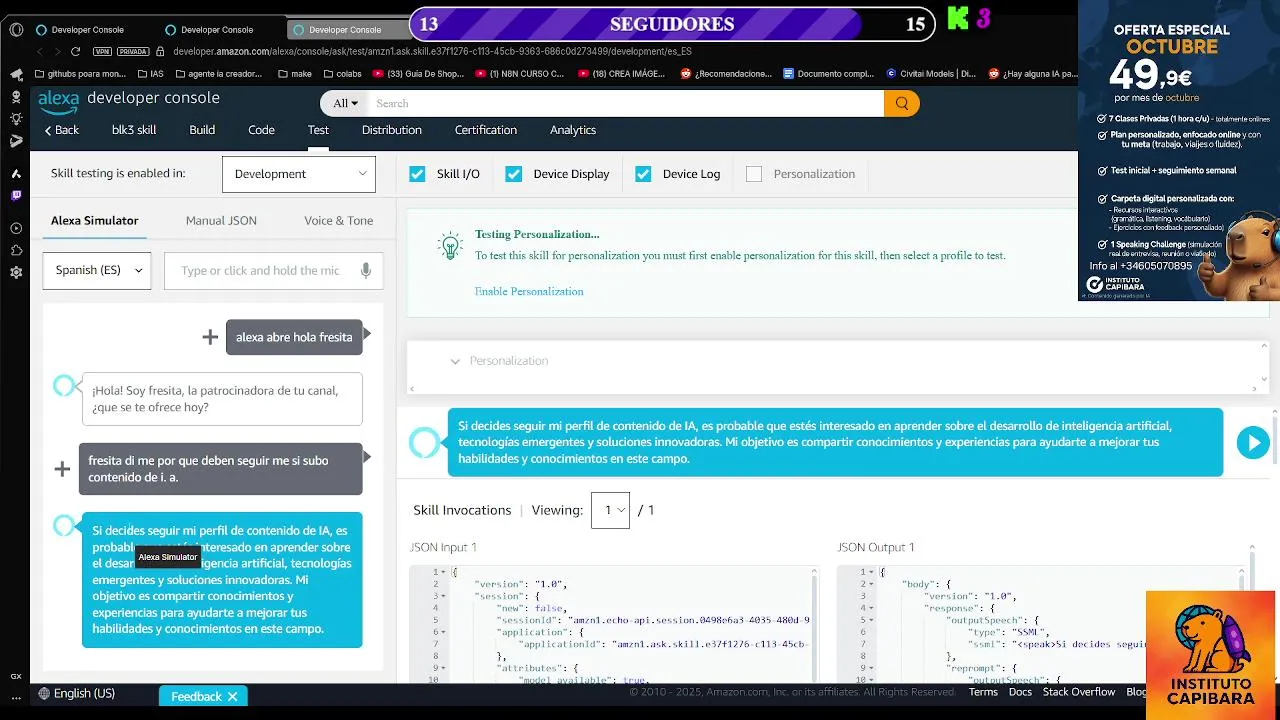Open the sidebar player icon
Screen dimensions: 1280x720
16,226
